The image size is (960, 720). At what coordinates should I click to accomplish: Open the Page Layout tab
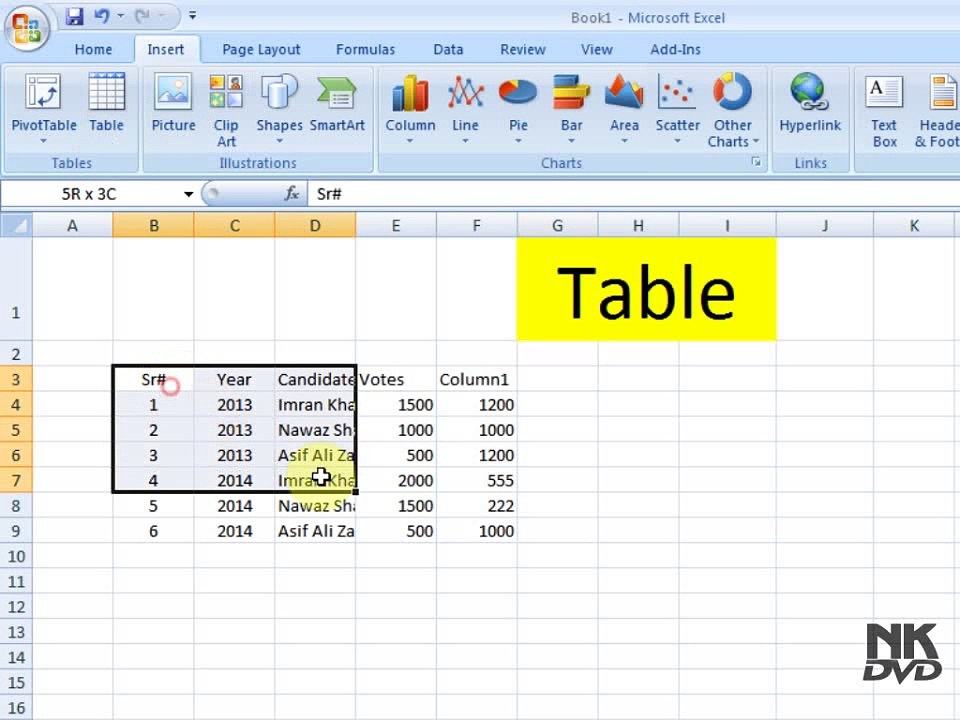coord(261,50)
